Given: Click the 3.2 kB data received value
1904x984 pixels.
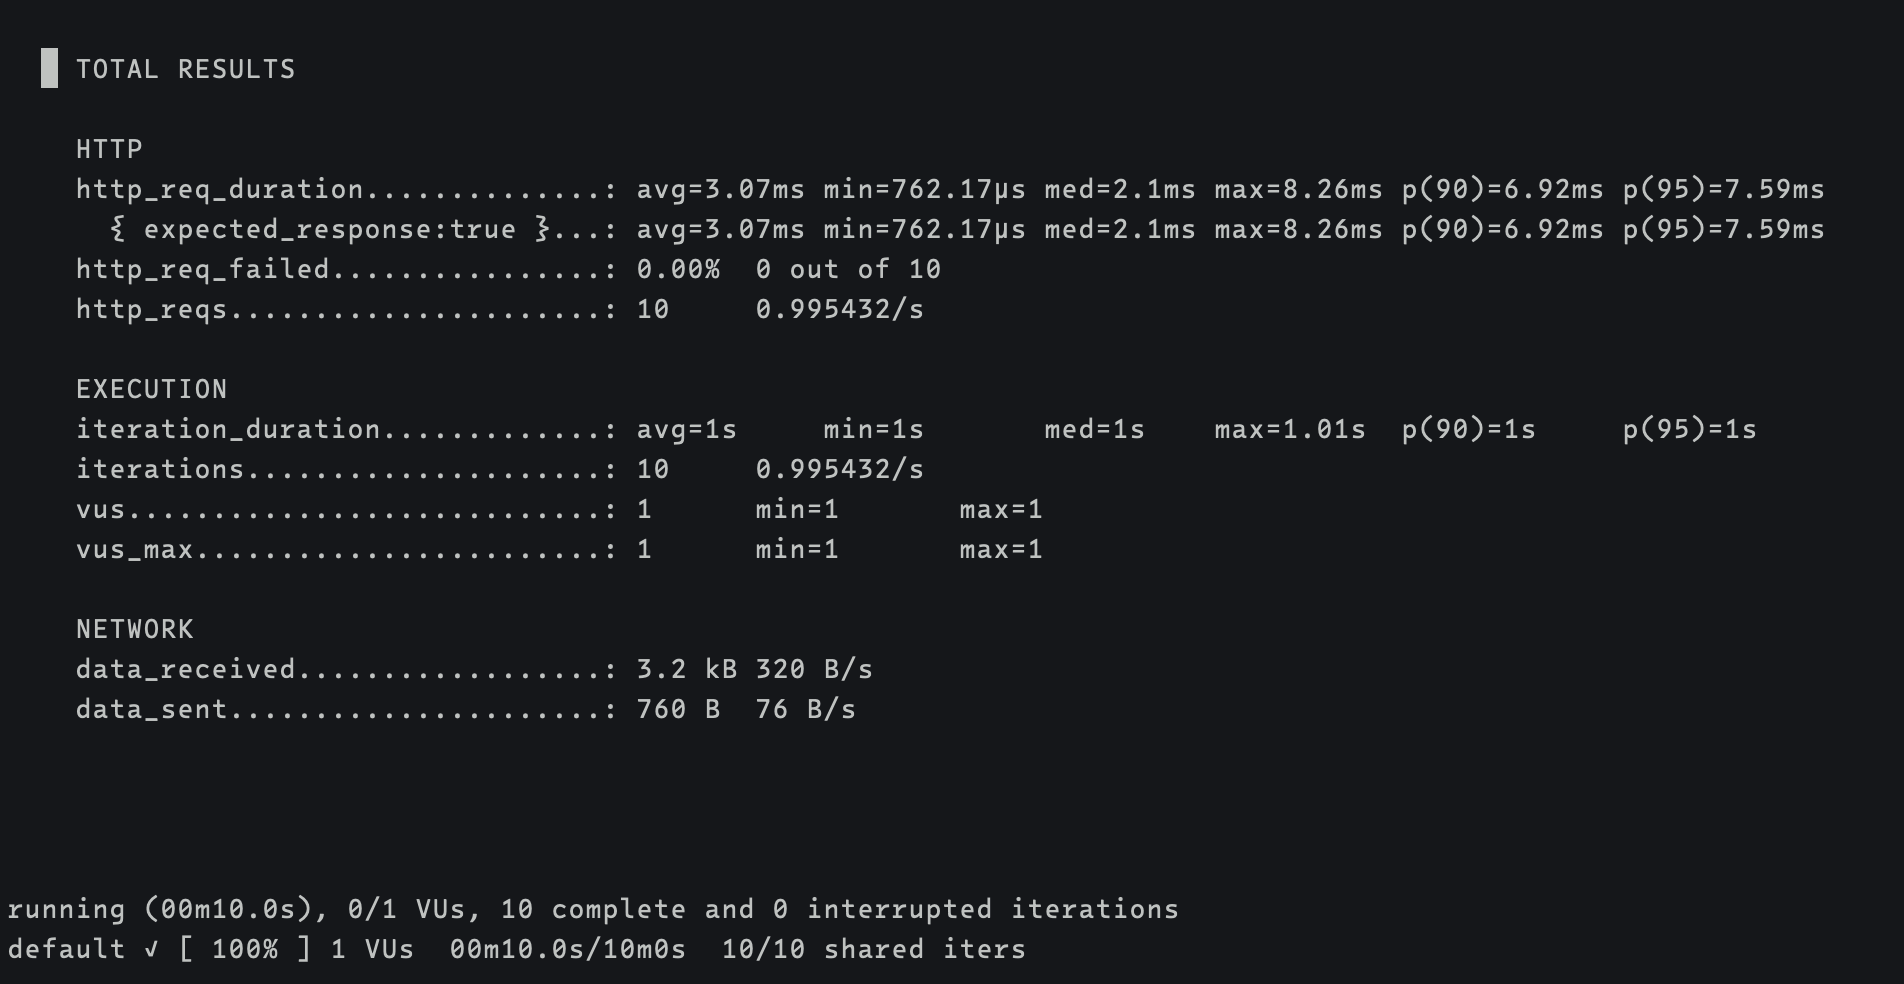Looking at the screenshot, I should click(x=686, y=669).
